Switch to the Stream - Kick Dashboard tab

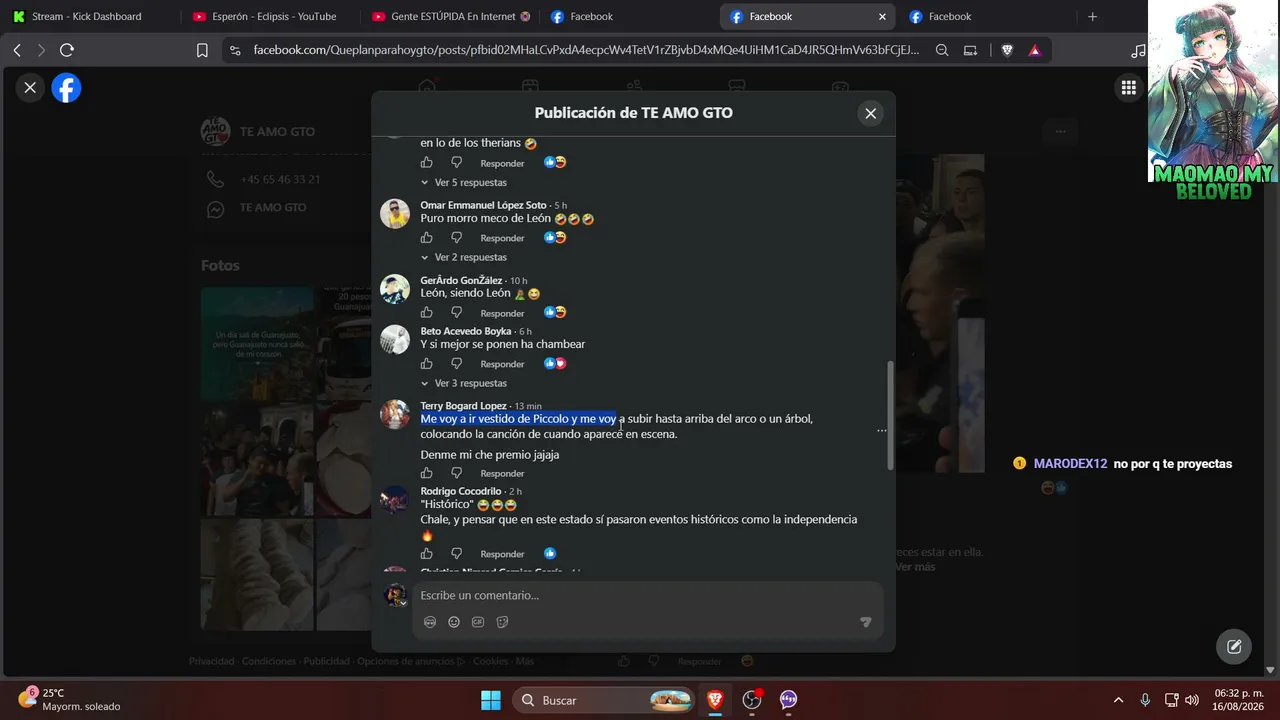[x=85, y=16]
